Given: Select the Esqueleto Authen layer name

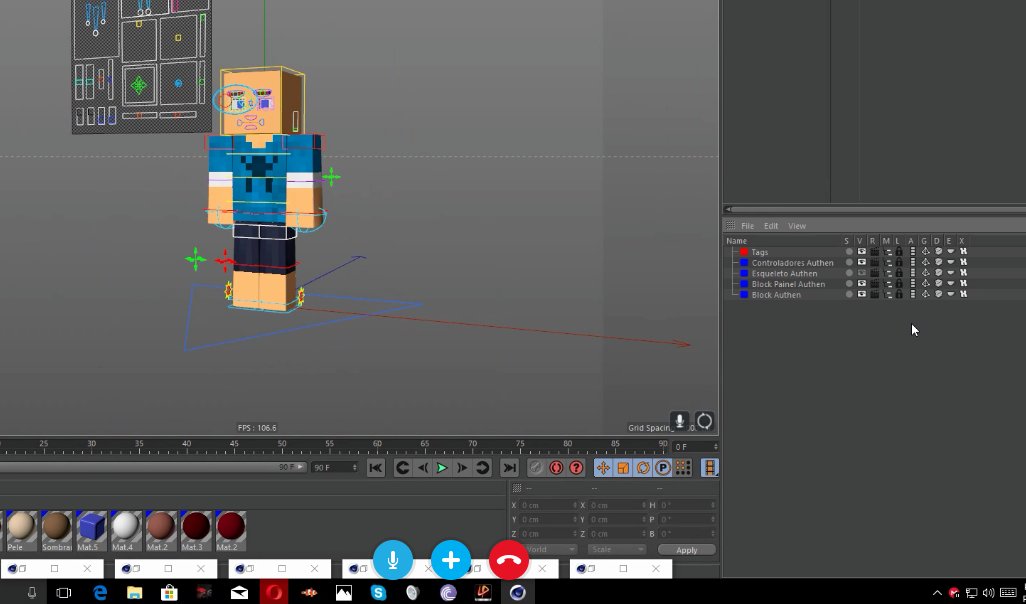Looking at the screenshot, I should click(x=784, y=274).
